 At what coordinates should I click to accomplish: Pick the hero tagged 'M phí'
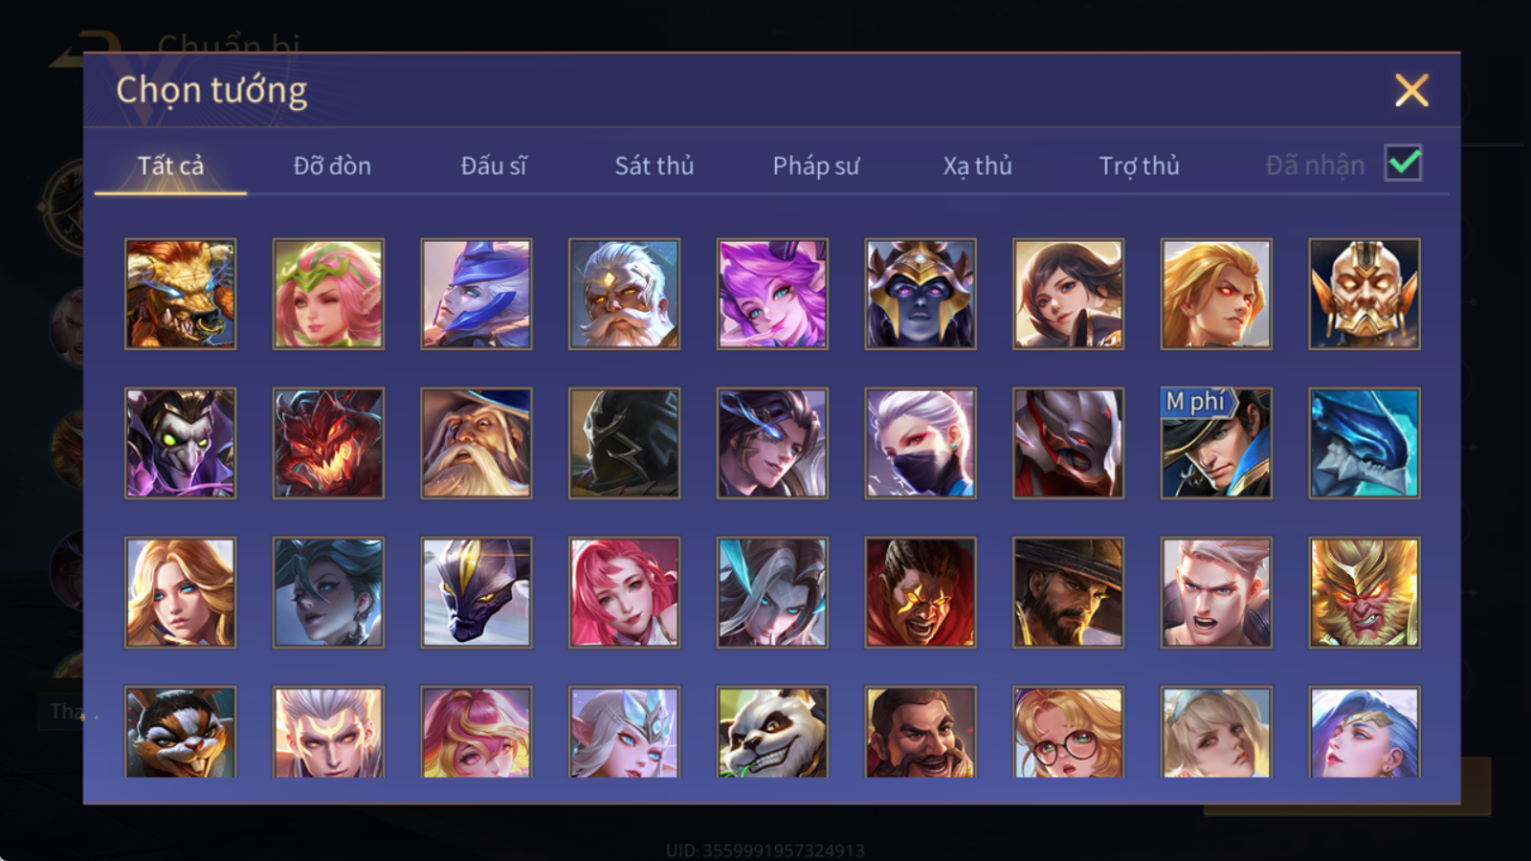pos(1216,443)
